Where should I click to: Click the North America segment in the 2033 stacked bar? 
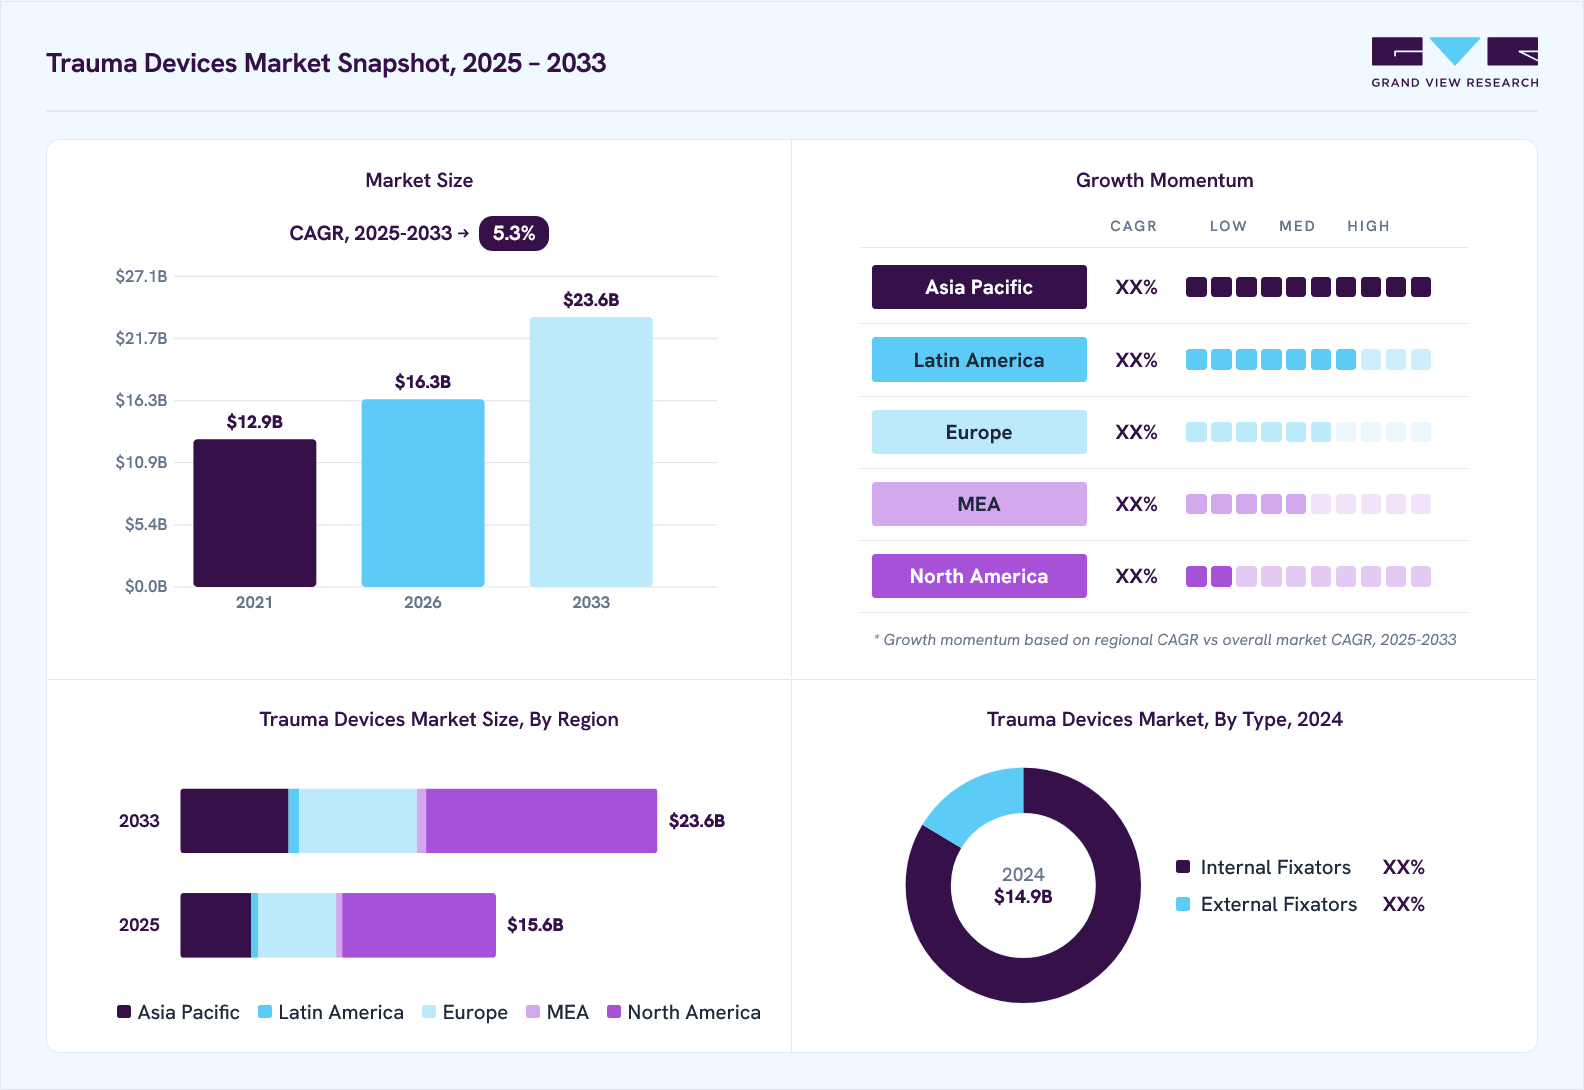tap(541, 821)
